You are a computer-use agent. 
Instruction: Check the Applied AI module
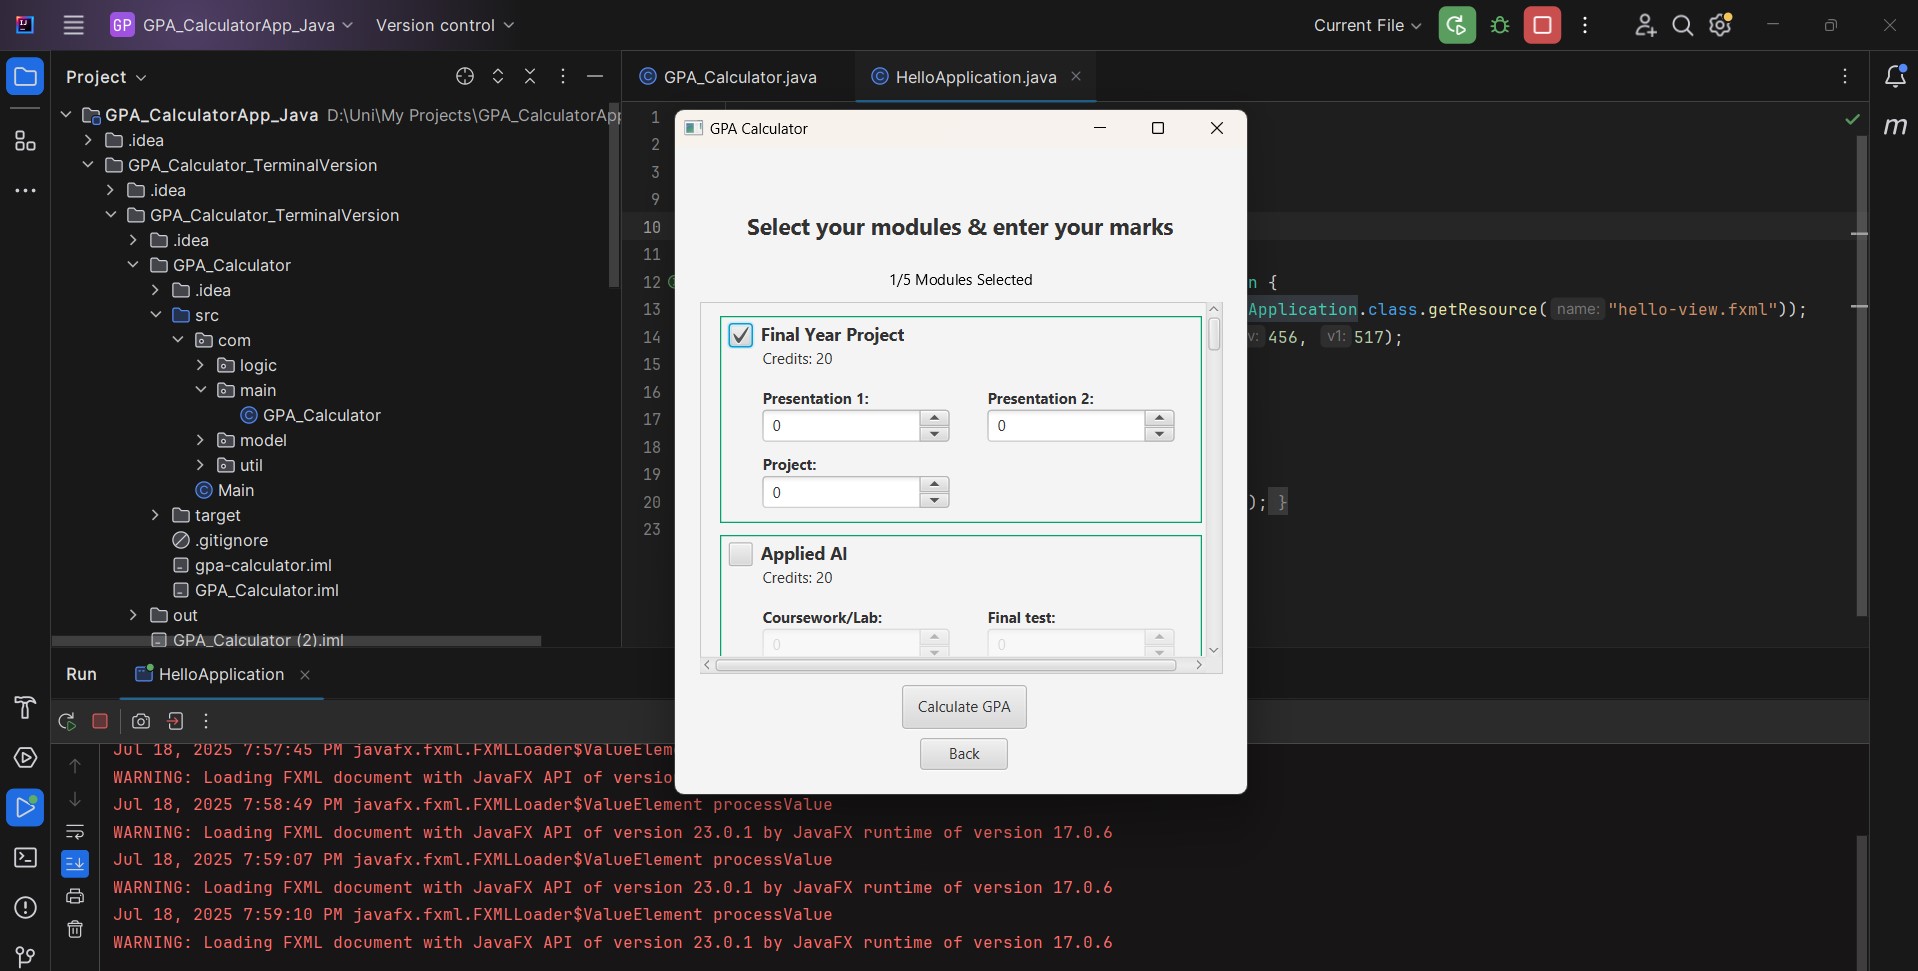[x=740, y=553]
